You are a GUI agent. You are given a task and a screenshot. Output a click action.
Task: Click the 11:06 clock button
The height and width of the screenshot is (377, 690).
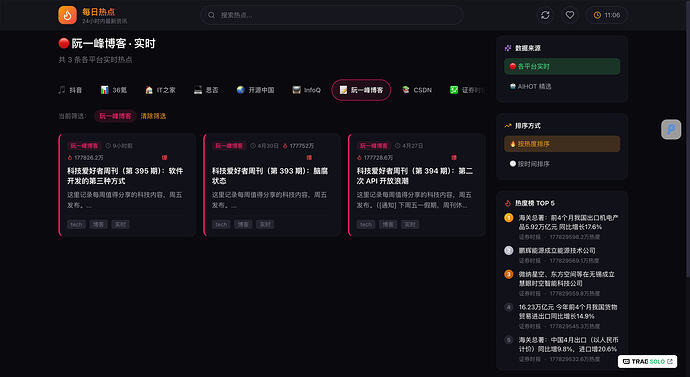[x=606, y=15]
